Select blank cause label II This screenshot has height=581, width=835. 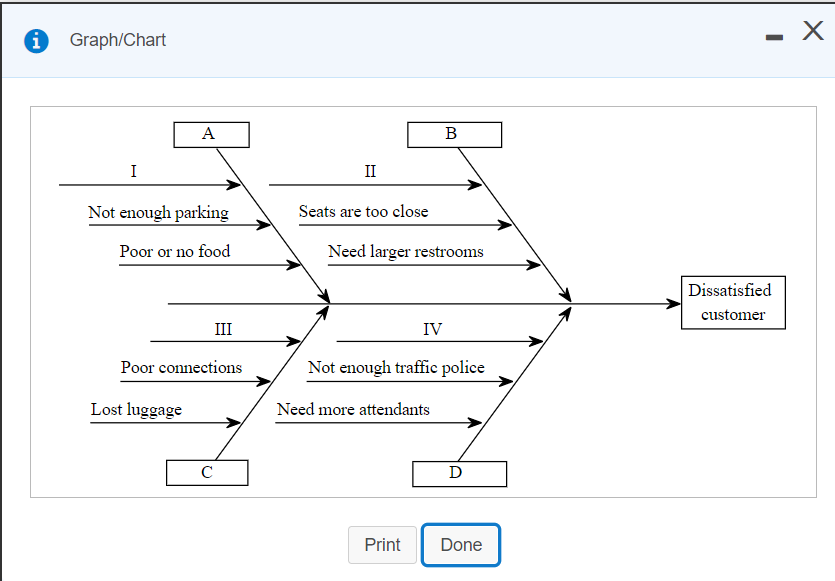coord(369,172)
